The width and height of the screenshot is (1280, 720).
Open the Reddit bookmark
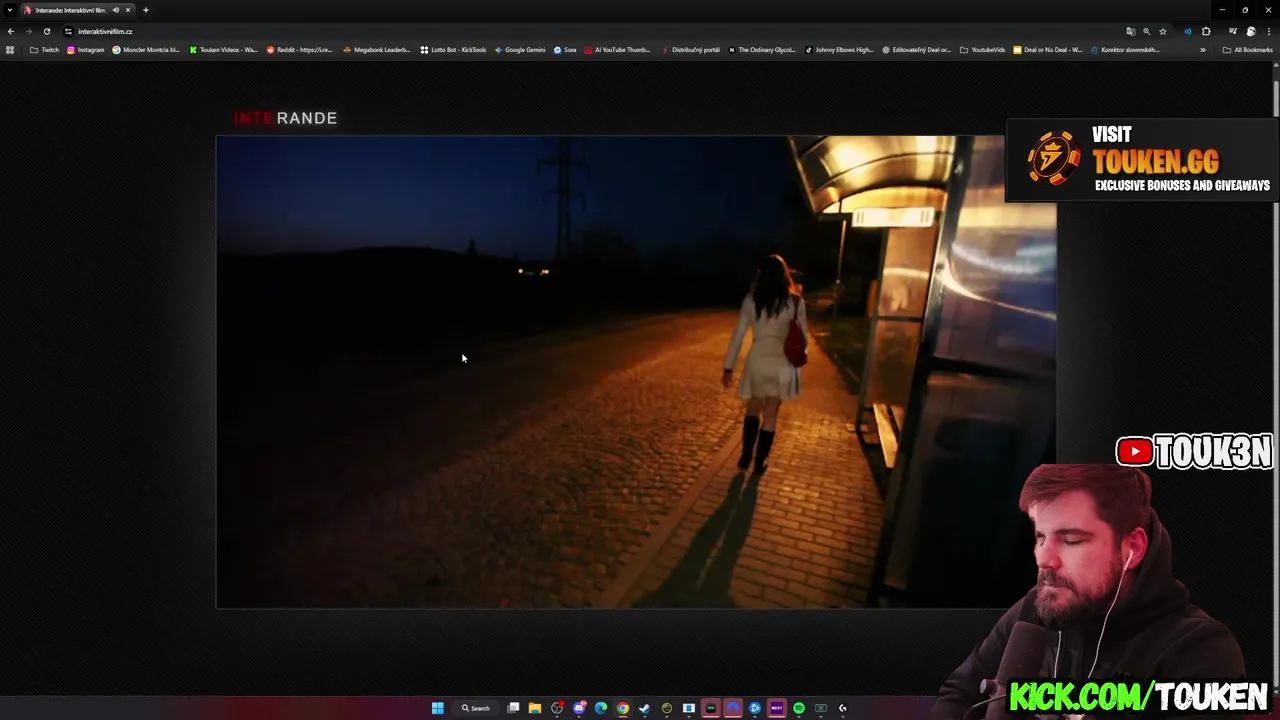(x=299, y=49)
